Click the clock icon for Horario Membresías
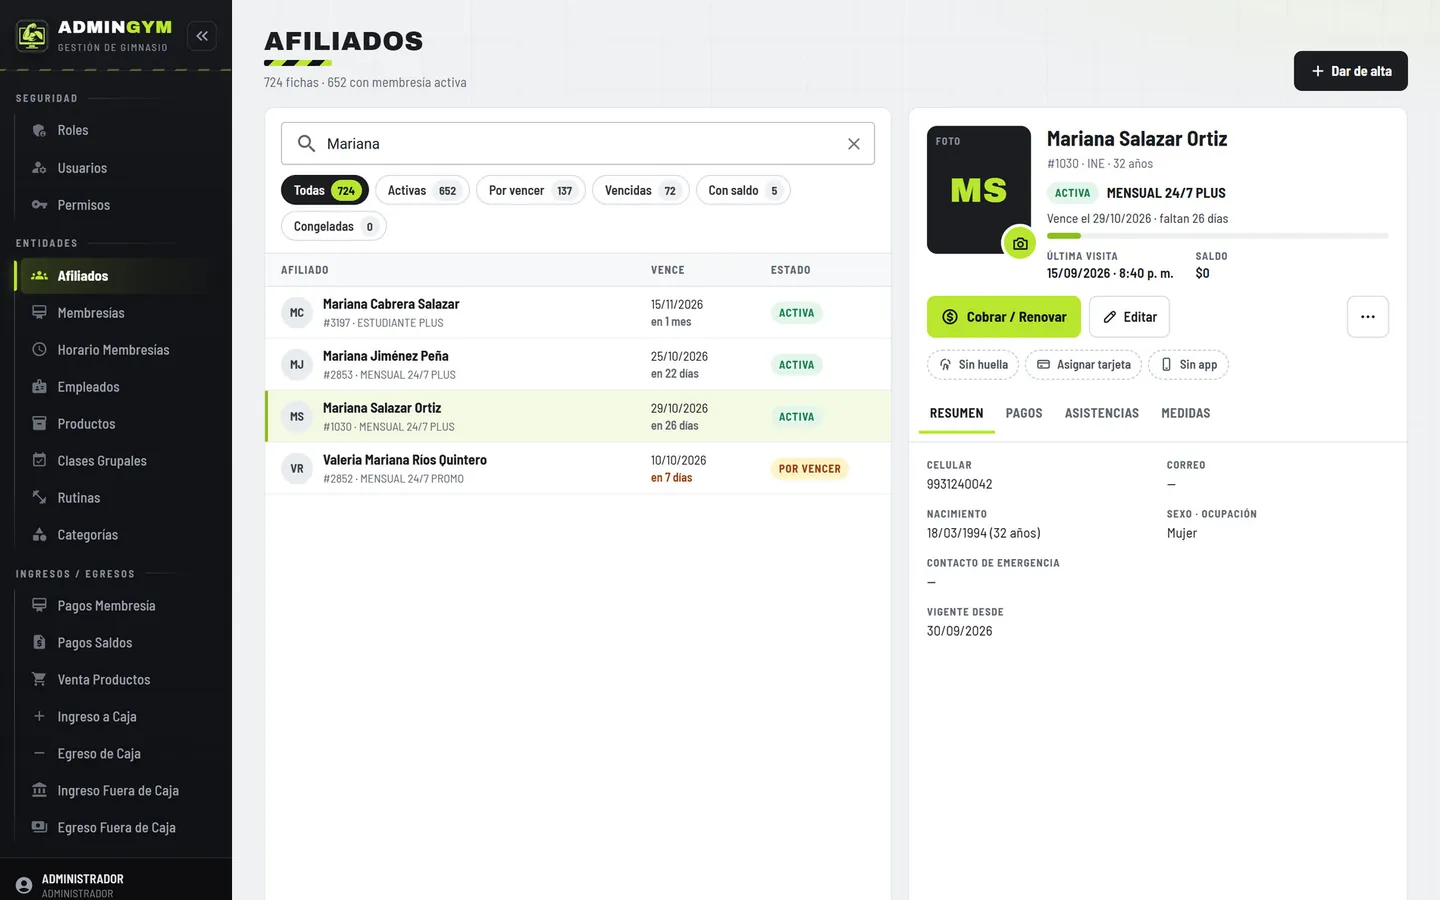This screenshot has height=900, width=1440. pyautogui.click(x=39, y=350)
